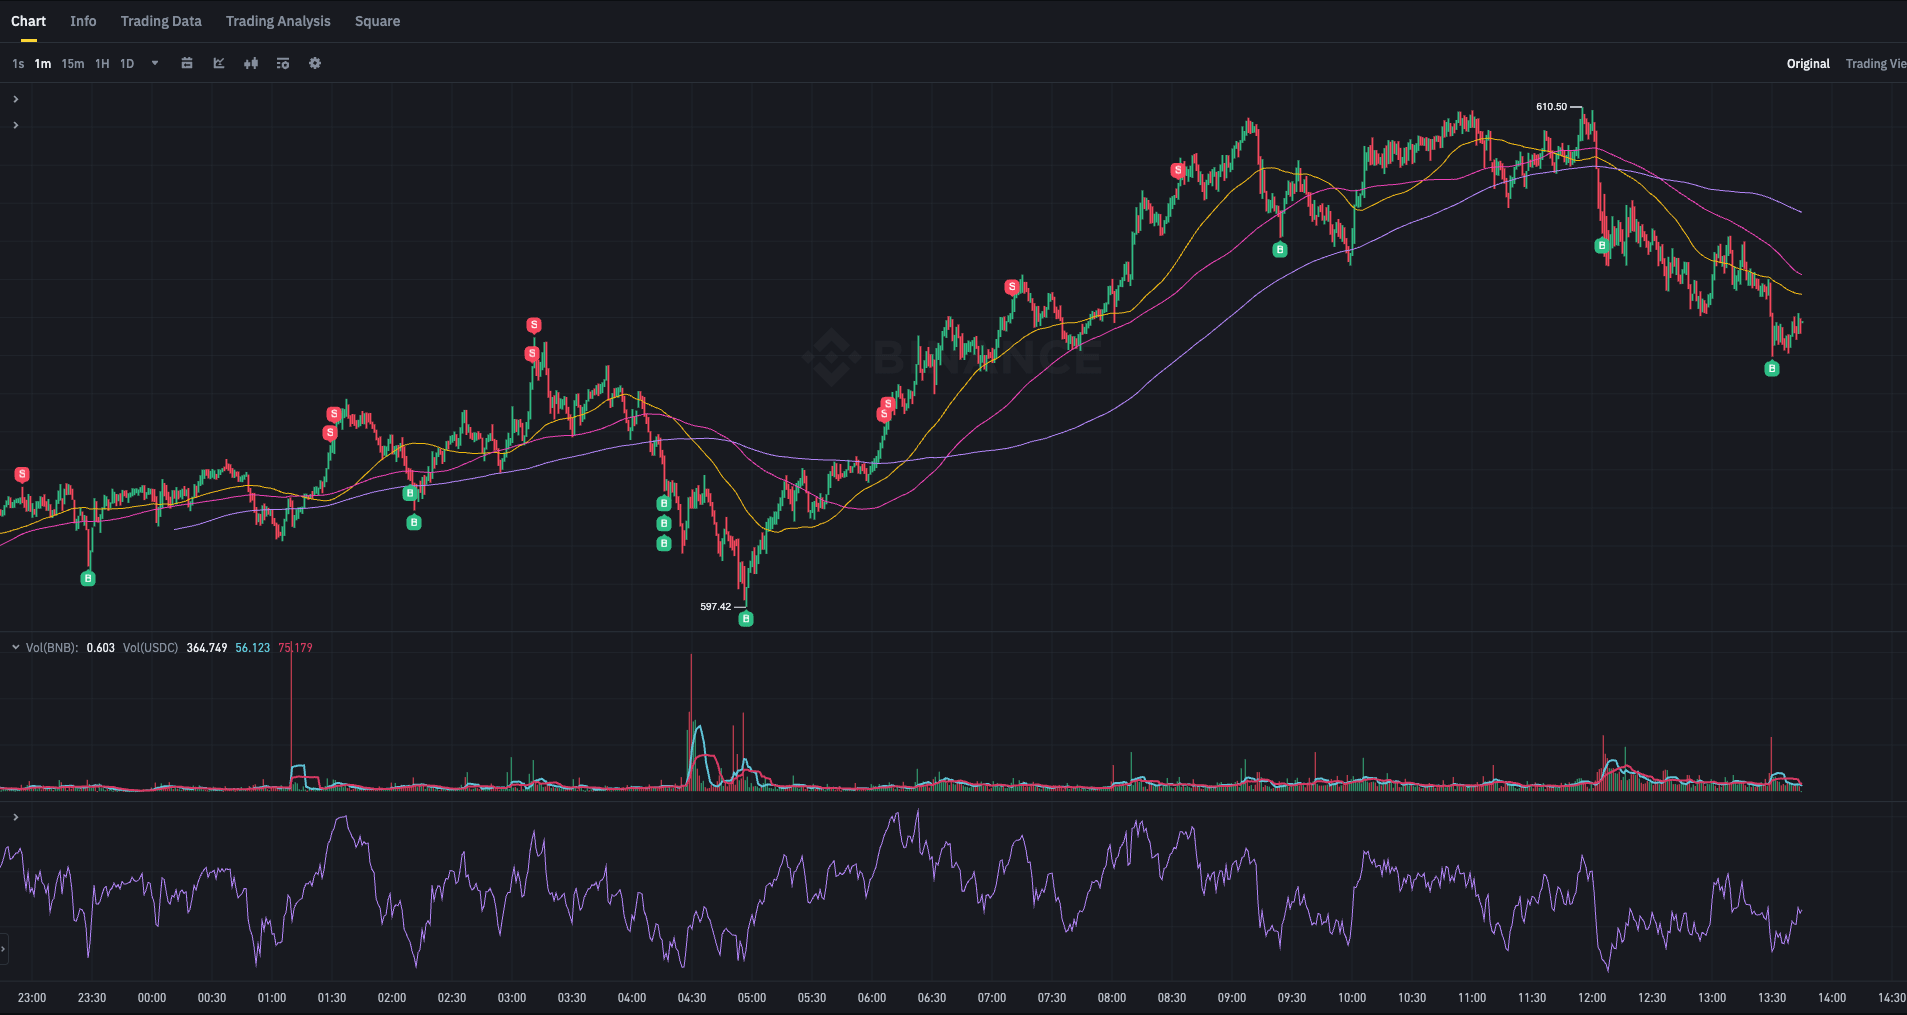The image size is (1907, 1015).
Task: Go to the Info section
Action: click(83, 21)
